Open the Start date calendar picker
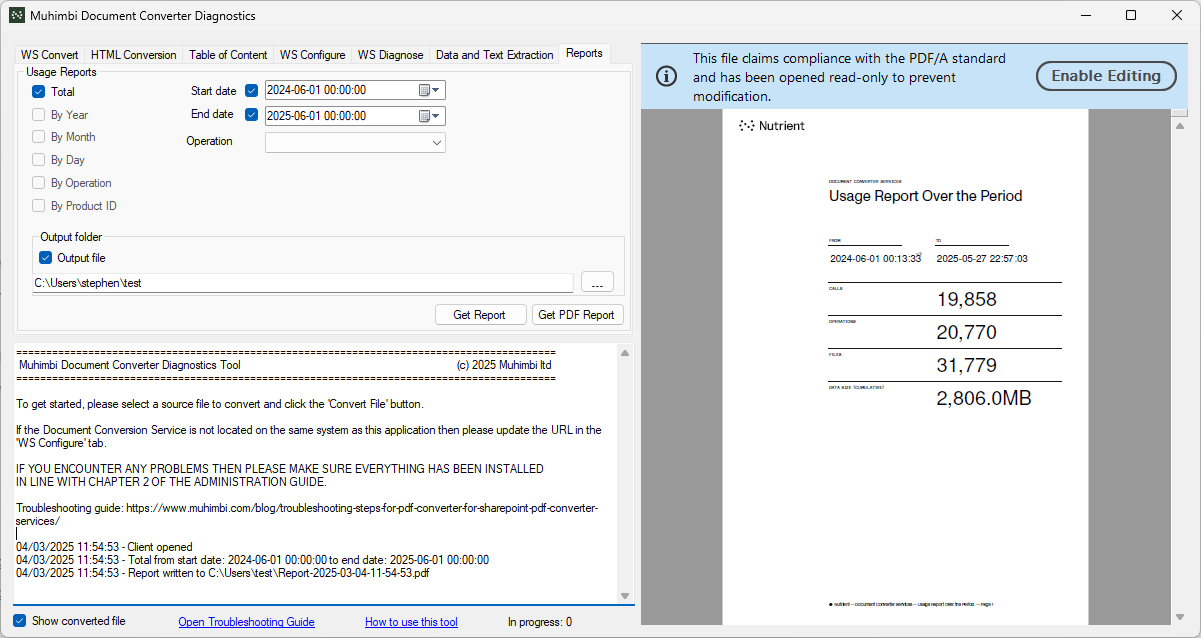The image size is (1201, 638). point(430,90)
